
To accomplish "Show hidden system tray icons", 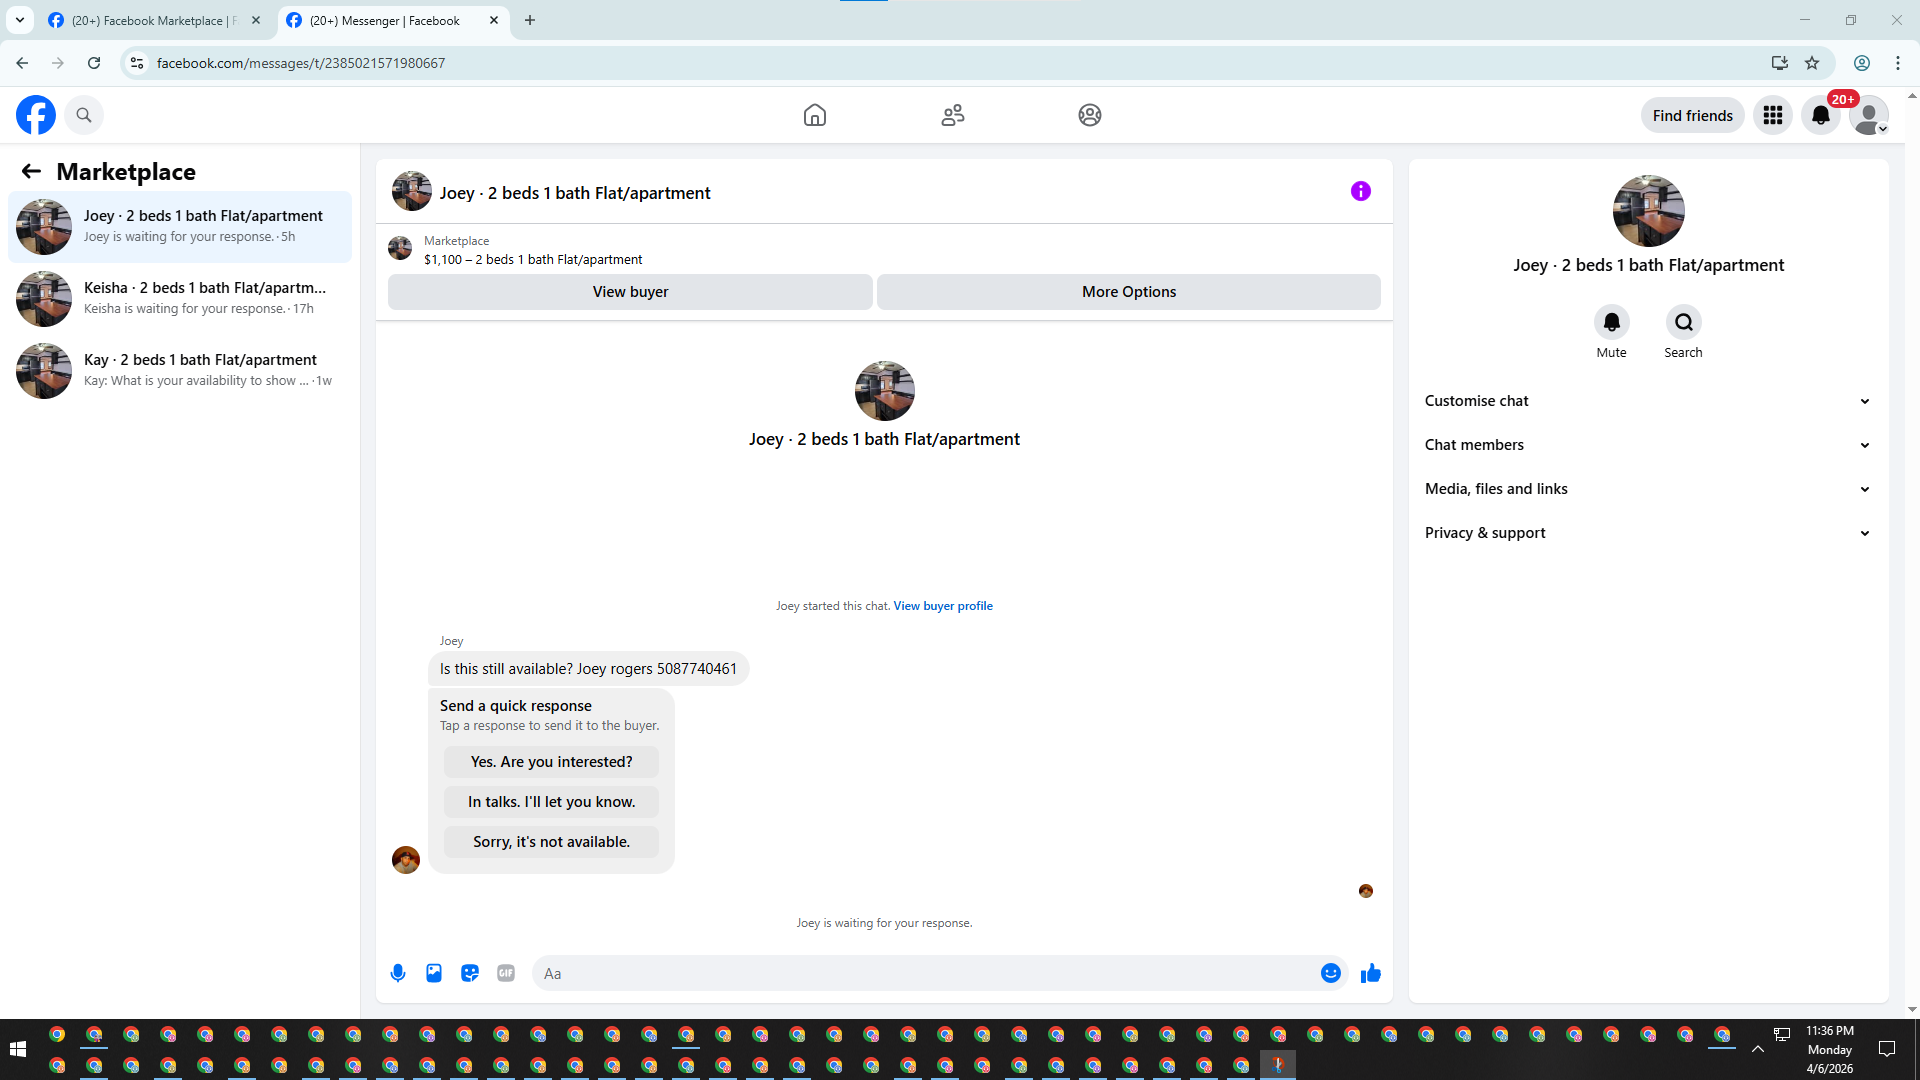I will point(1757,1049).
